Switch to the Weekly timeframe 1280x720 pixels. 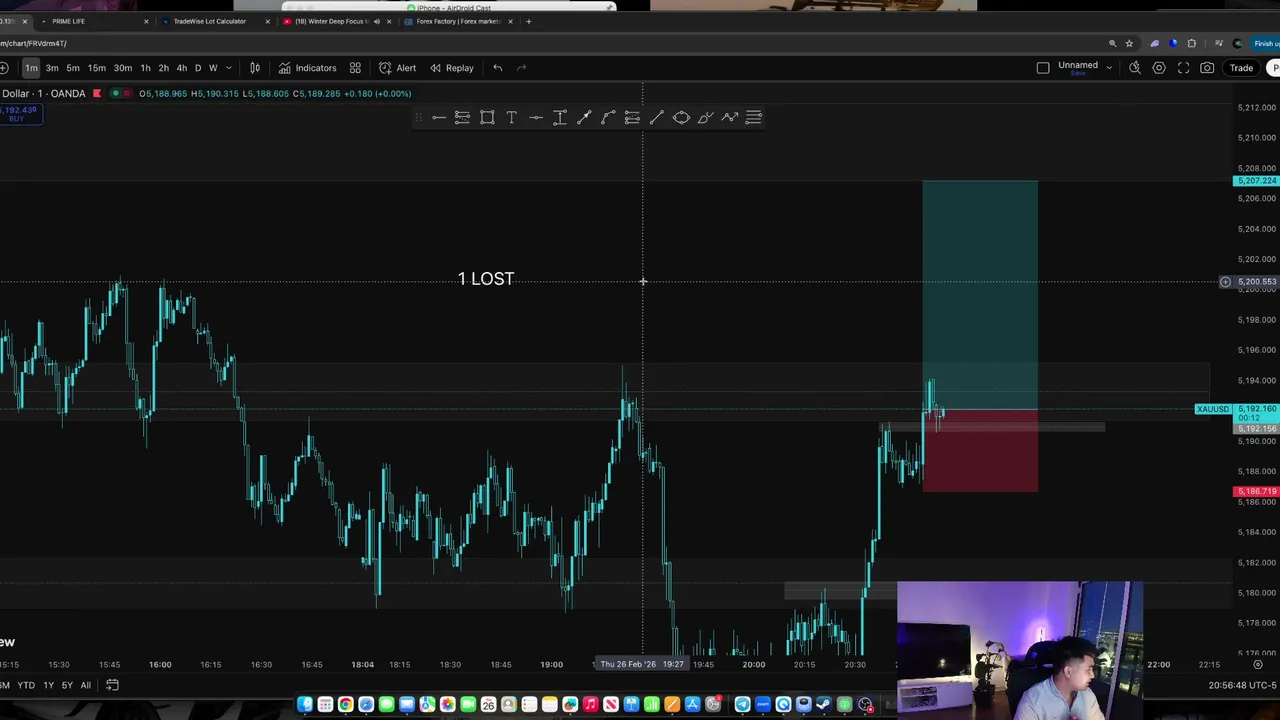[213, 68]
